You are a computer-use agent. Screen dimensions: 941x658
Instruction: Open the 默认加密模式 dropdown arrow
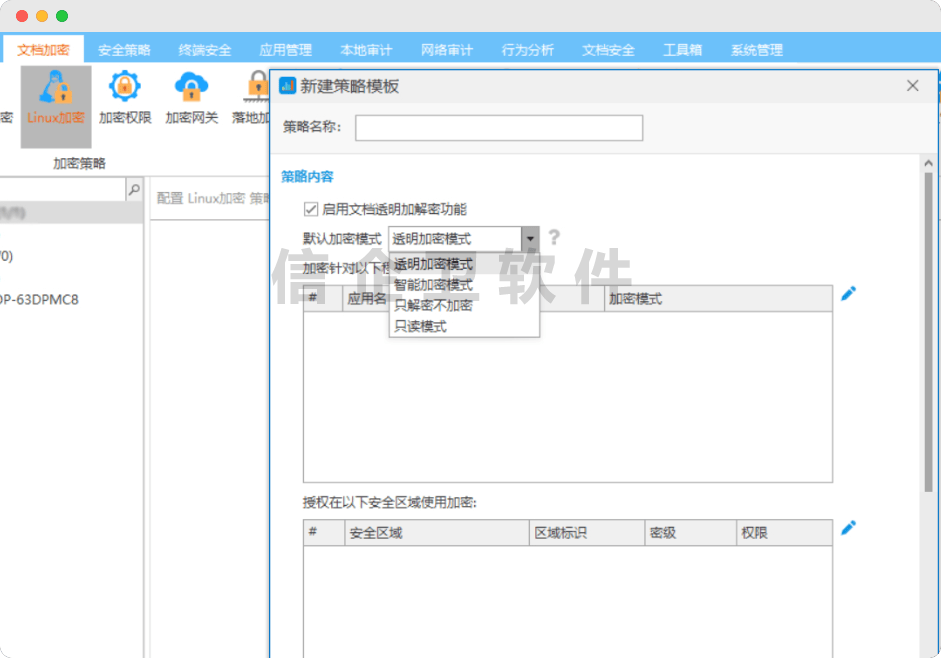click(x=531, y=239)
